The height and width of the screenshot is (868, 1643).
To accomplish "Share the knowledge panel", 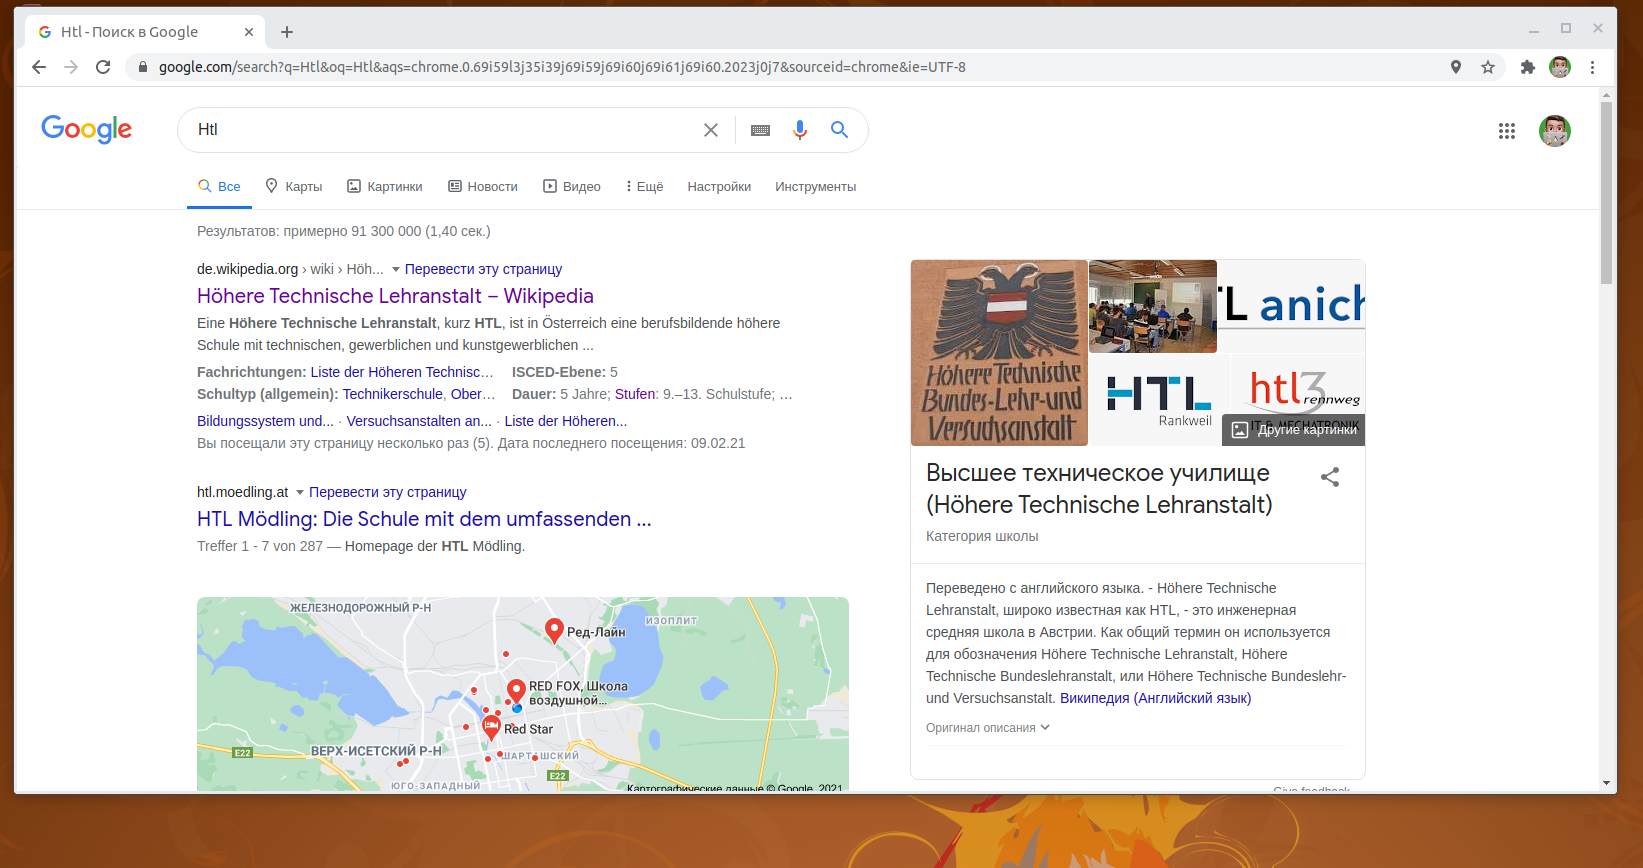I will coord(1330,477).
